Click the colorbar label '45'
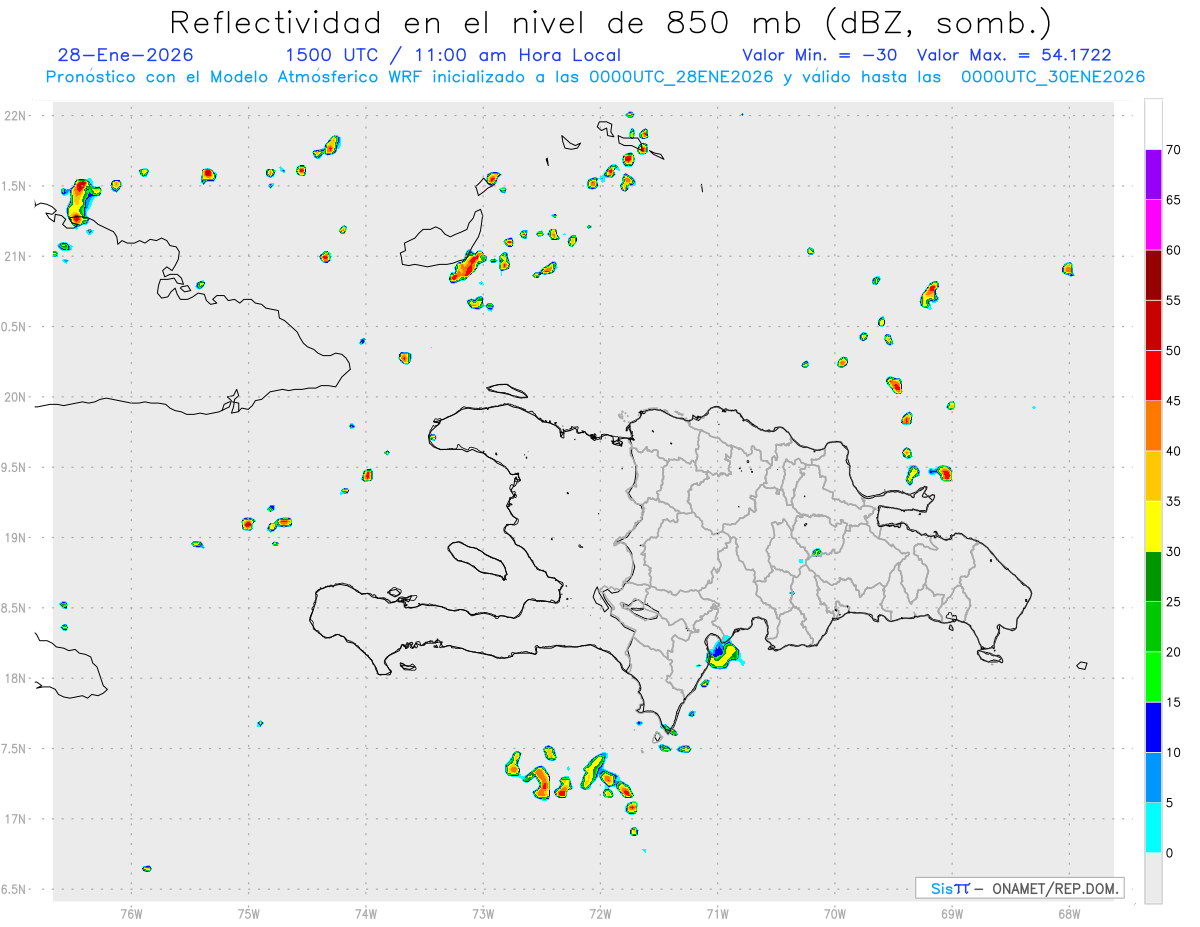 1174,401
